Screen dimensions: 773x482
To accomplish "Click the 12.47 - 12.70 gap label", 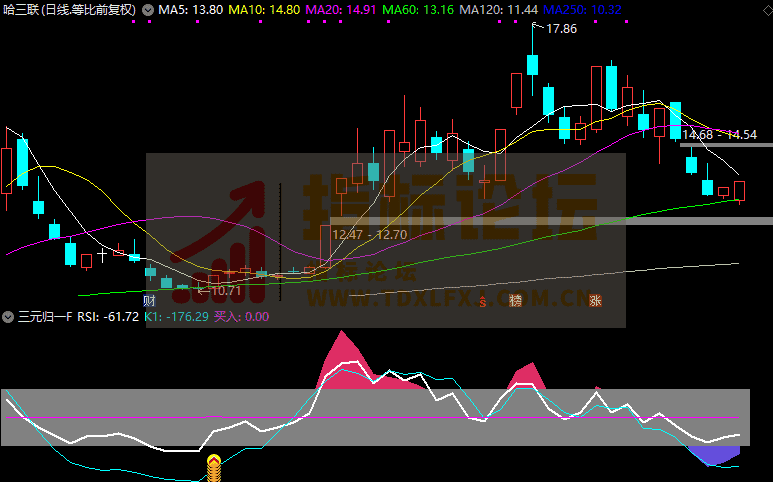I will [x=370, y=235].
